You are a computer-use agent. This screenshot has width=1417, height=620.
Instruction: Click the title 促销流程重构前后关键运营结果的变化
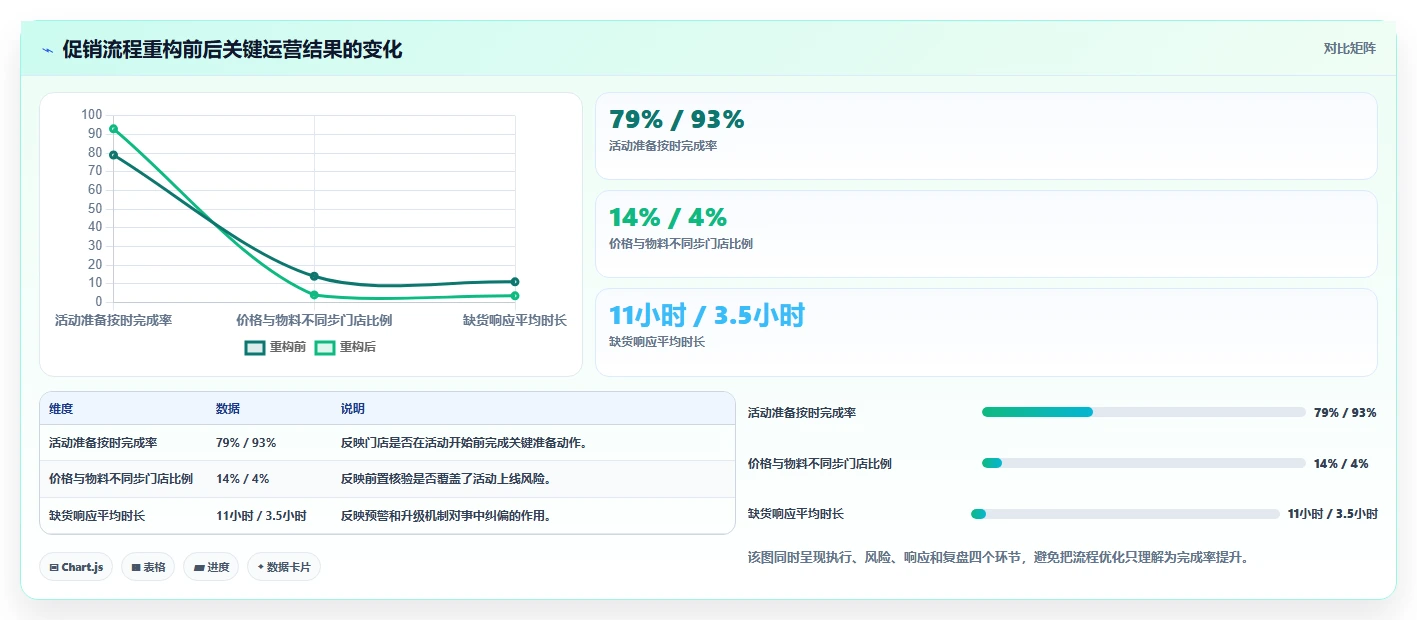pyautogui.click(x=232, y=49)
